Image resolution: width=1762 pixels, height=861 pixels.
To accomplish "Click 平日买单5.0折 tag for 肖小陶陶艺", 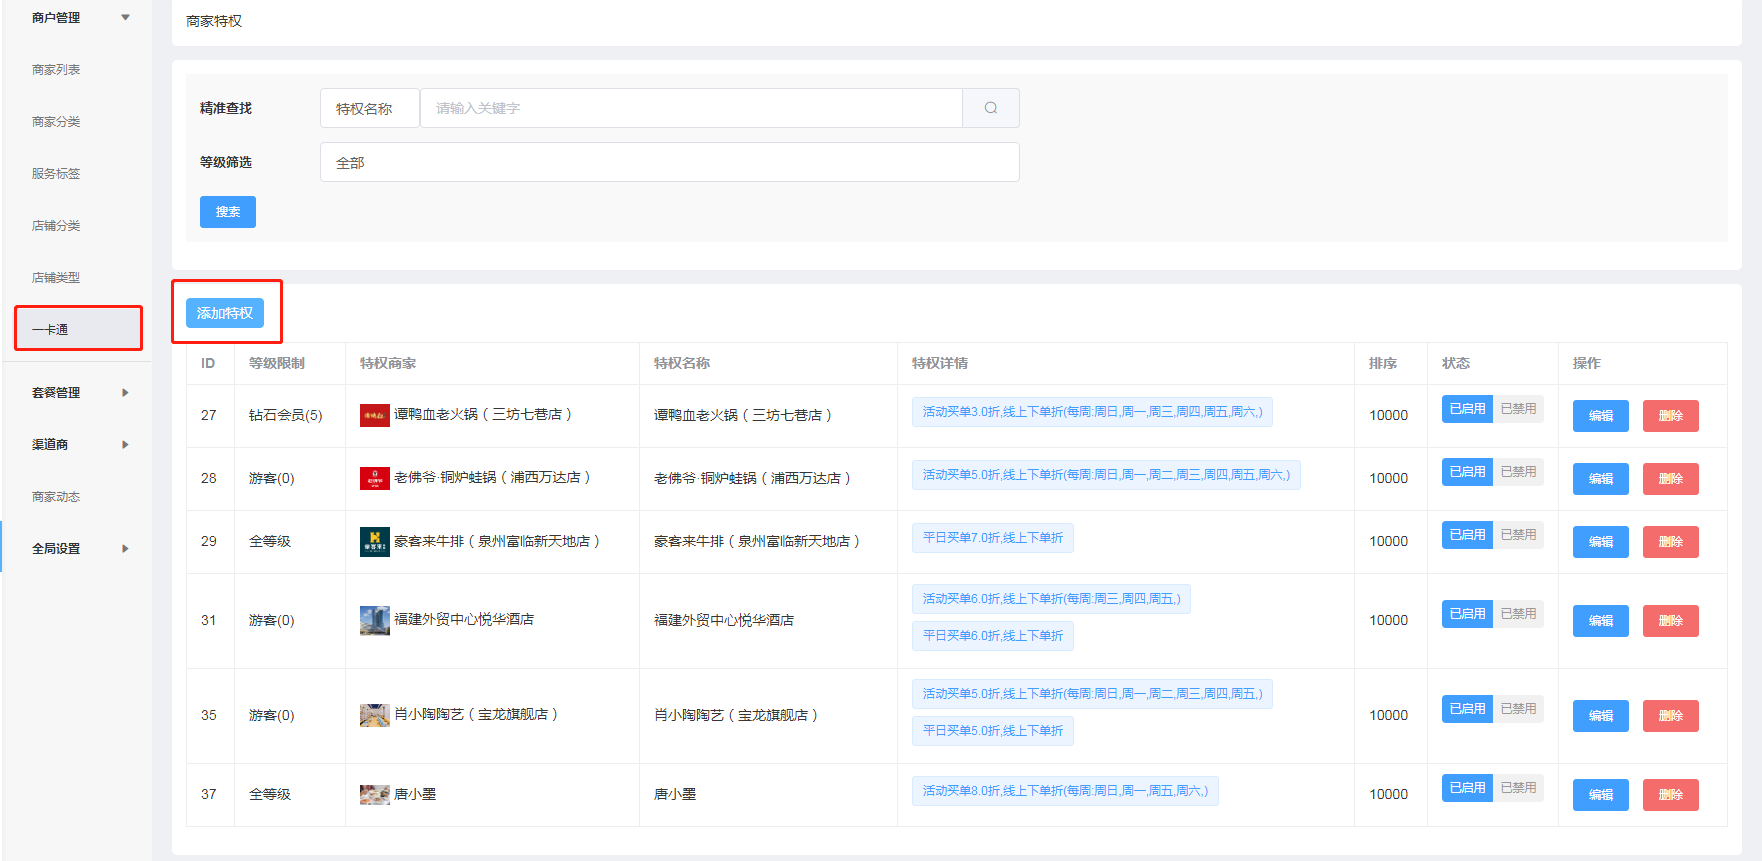I will click(x=992, y=731).
